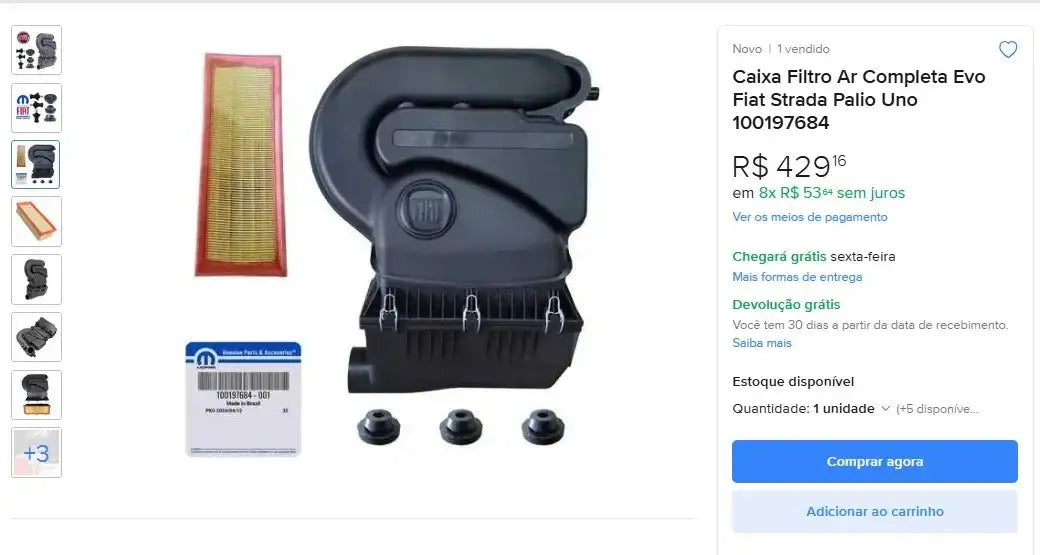Click Comprar agora button
1040x555 pixels.
pos(874,462)
